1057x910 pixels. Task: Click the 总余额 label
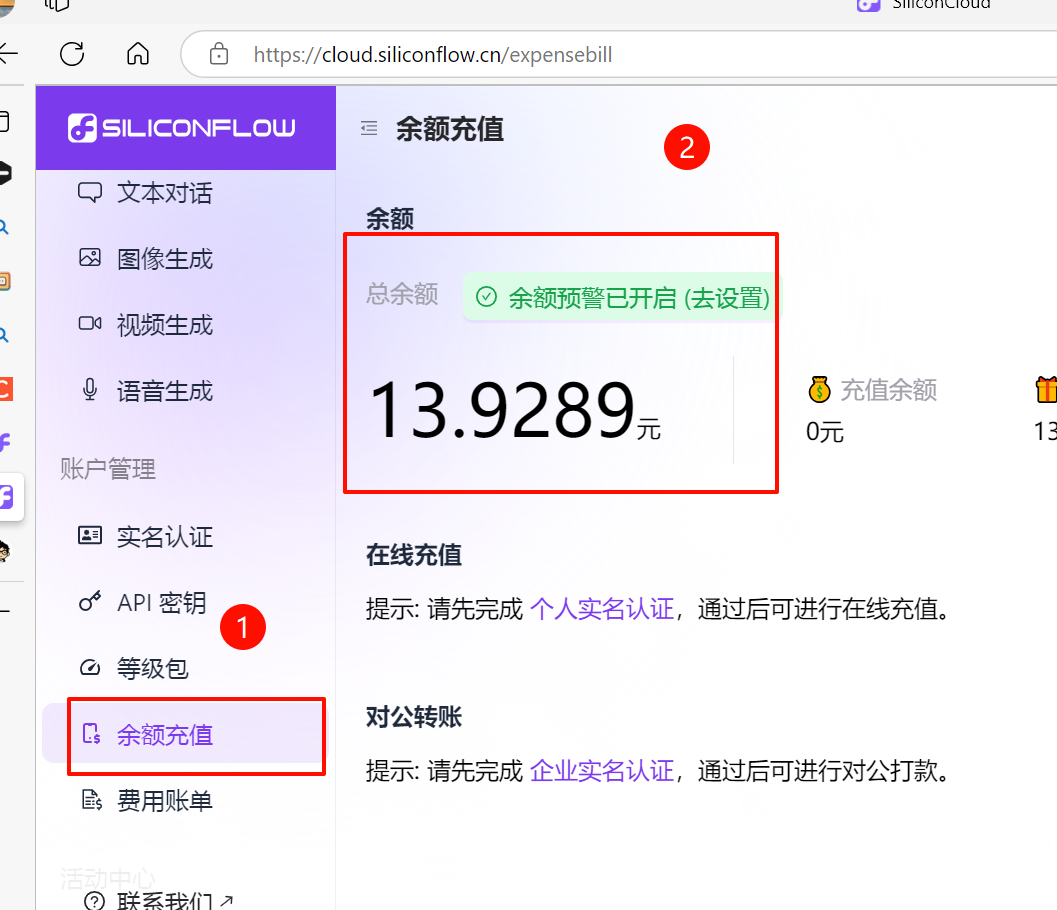click(x=402, y=295)
